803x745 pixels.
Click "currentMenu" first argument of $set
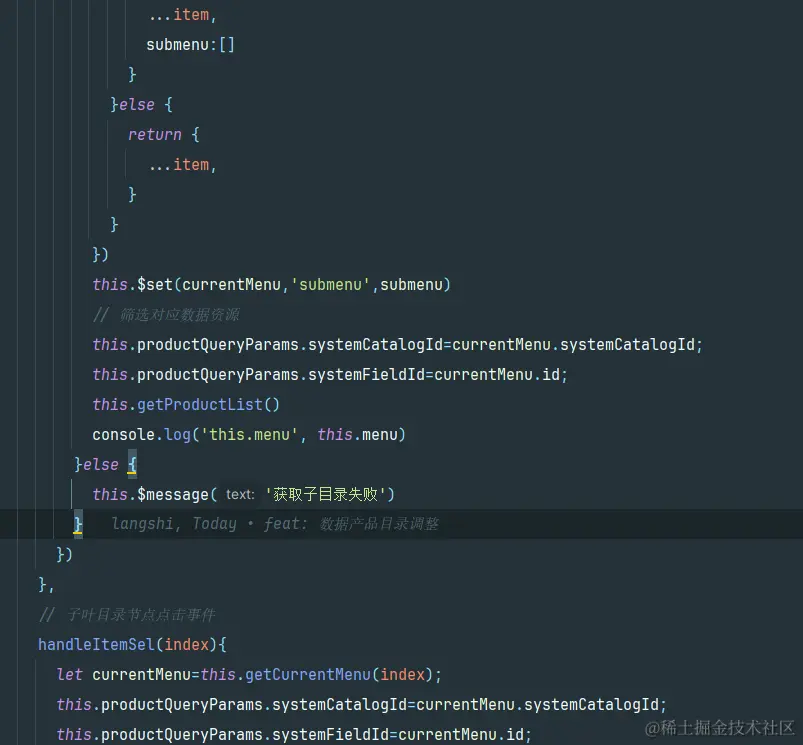coord(231,285)
